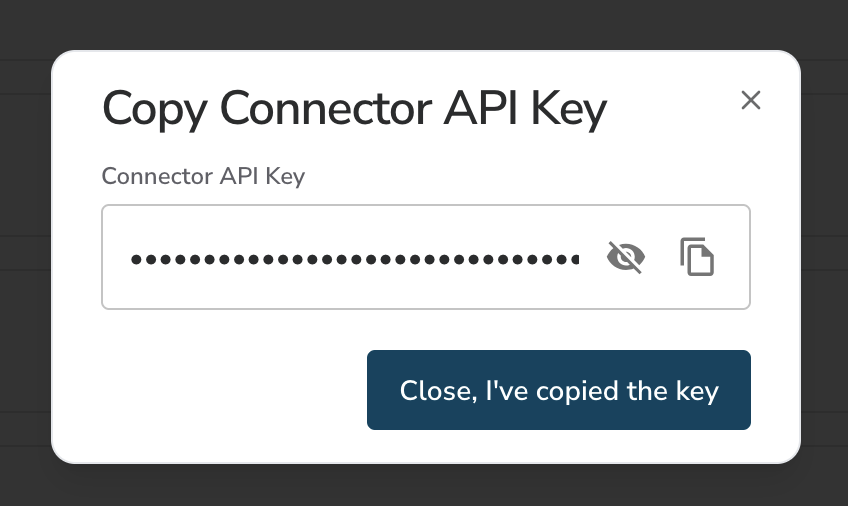The image size is (848, 506).
Task: Close the Copy Connector API Key modal
Action: click(x=751, y=100)
